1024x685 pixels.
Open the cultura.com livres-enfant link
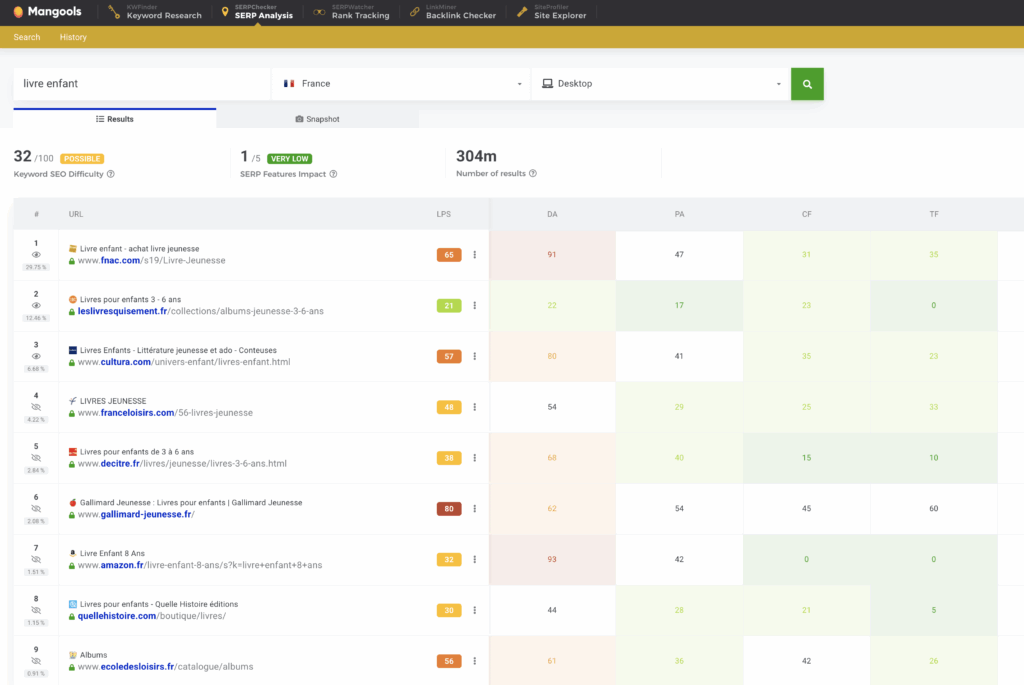(184, 362)
